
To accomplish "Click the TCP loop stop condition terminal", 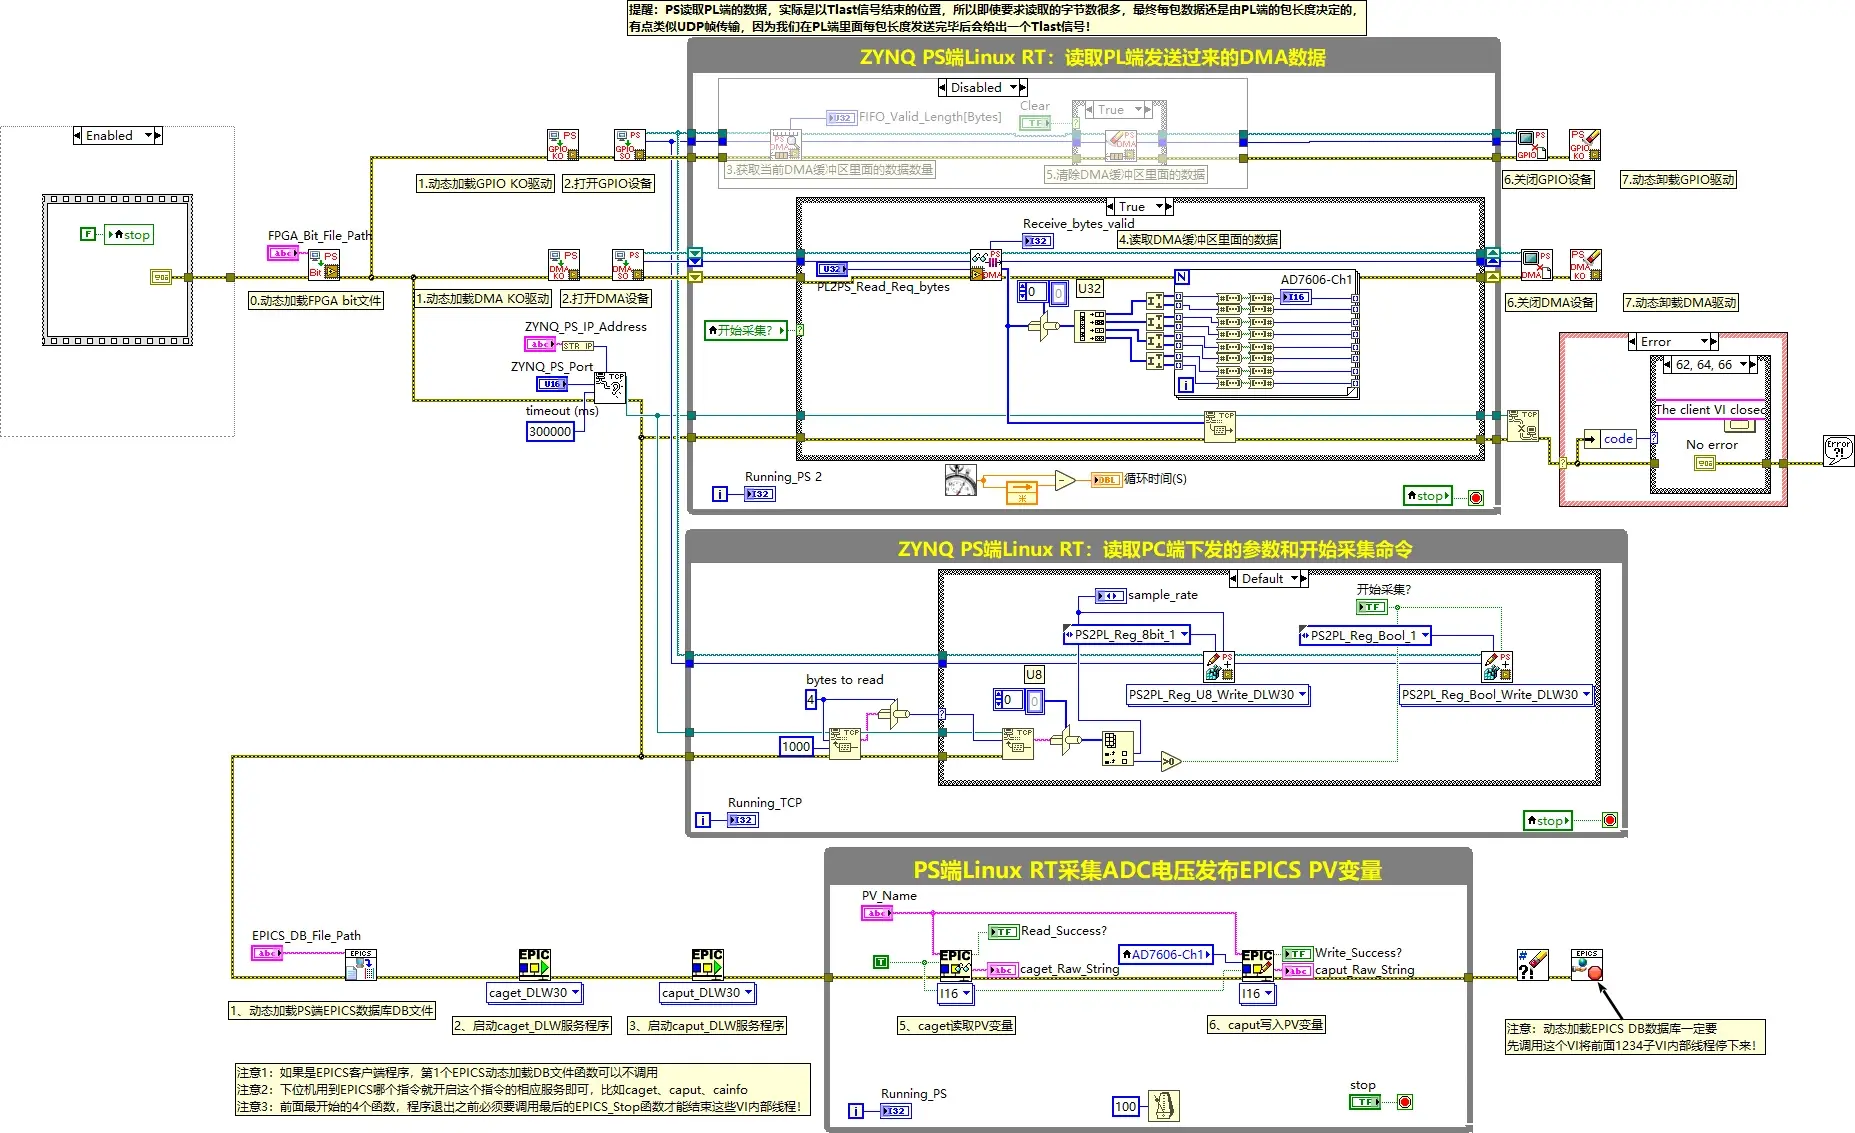I will tap(1610, 821).
